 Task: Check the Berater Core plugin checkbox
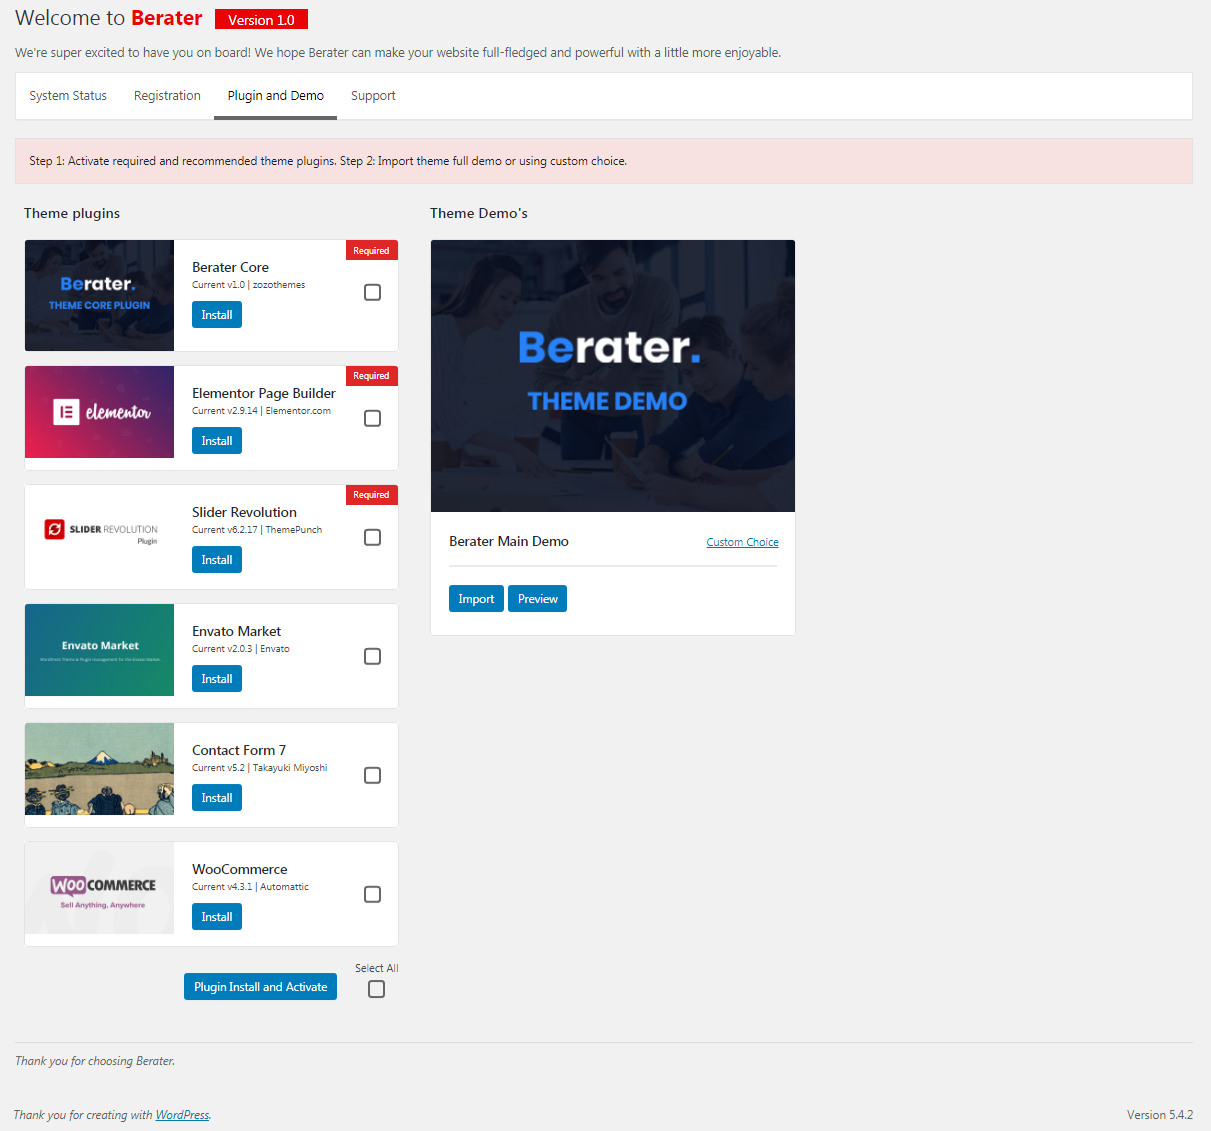click(x=372, y=293)
